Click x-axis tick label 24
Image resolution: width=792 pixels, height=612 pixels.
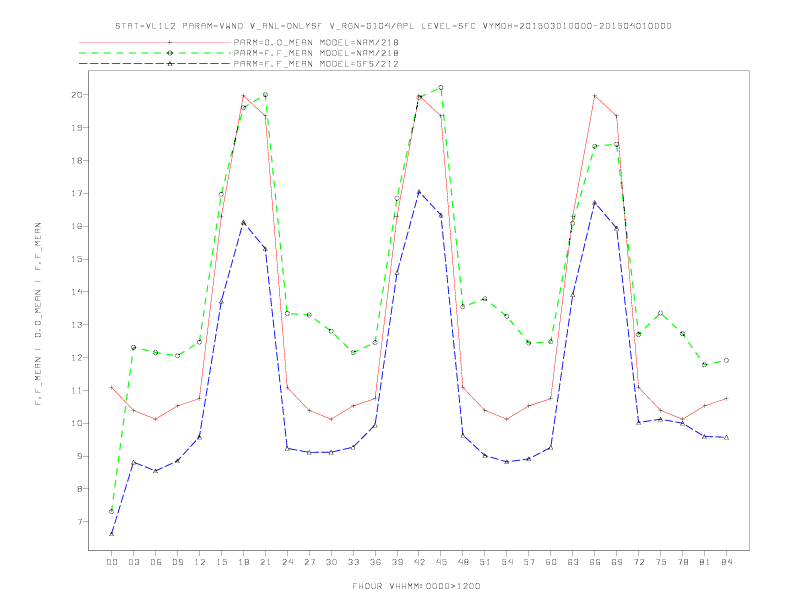287,562
